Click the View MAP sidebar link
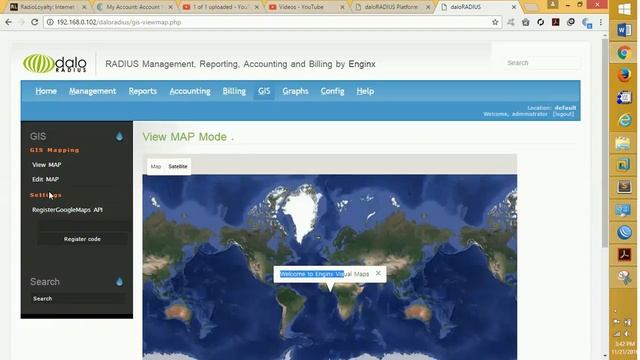This screenshot has width=640, height=360. [47, 165]
